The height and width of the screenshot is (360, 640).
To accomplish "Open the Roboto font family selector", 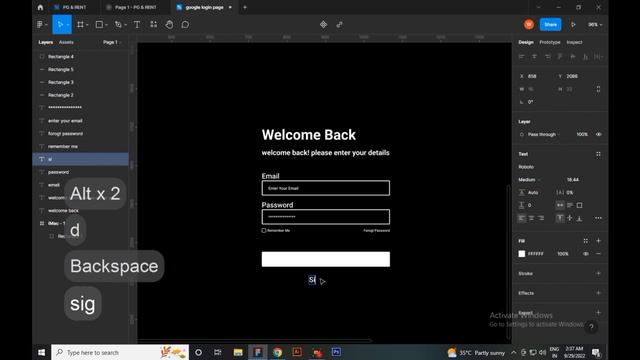I will 526,167.
